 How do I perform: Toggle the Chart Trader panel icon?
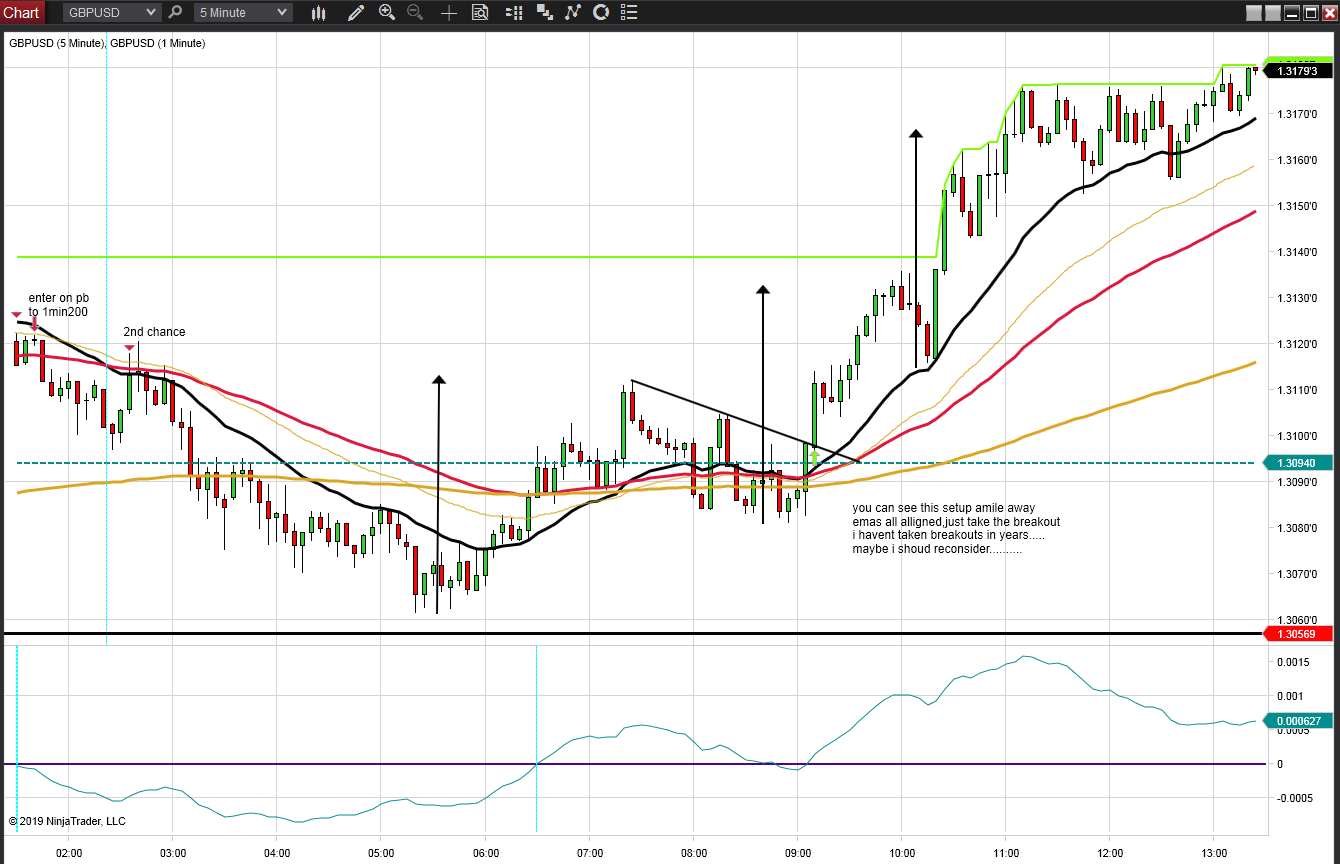click(514, 13)
